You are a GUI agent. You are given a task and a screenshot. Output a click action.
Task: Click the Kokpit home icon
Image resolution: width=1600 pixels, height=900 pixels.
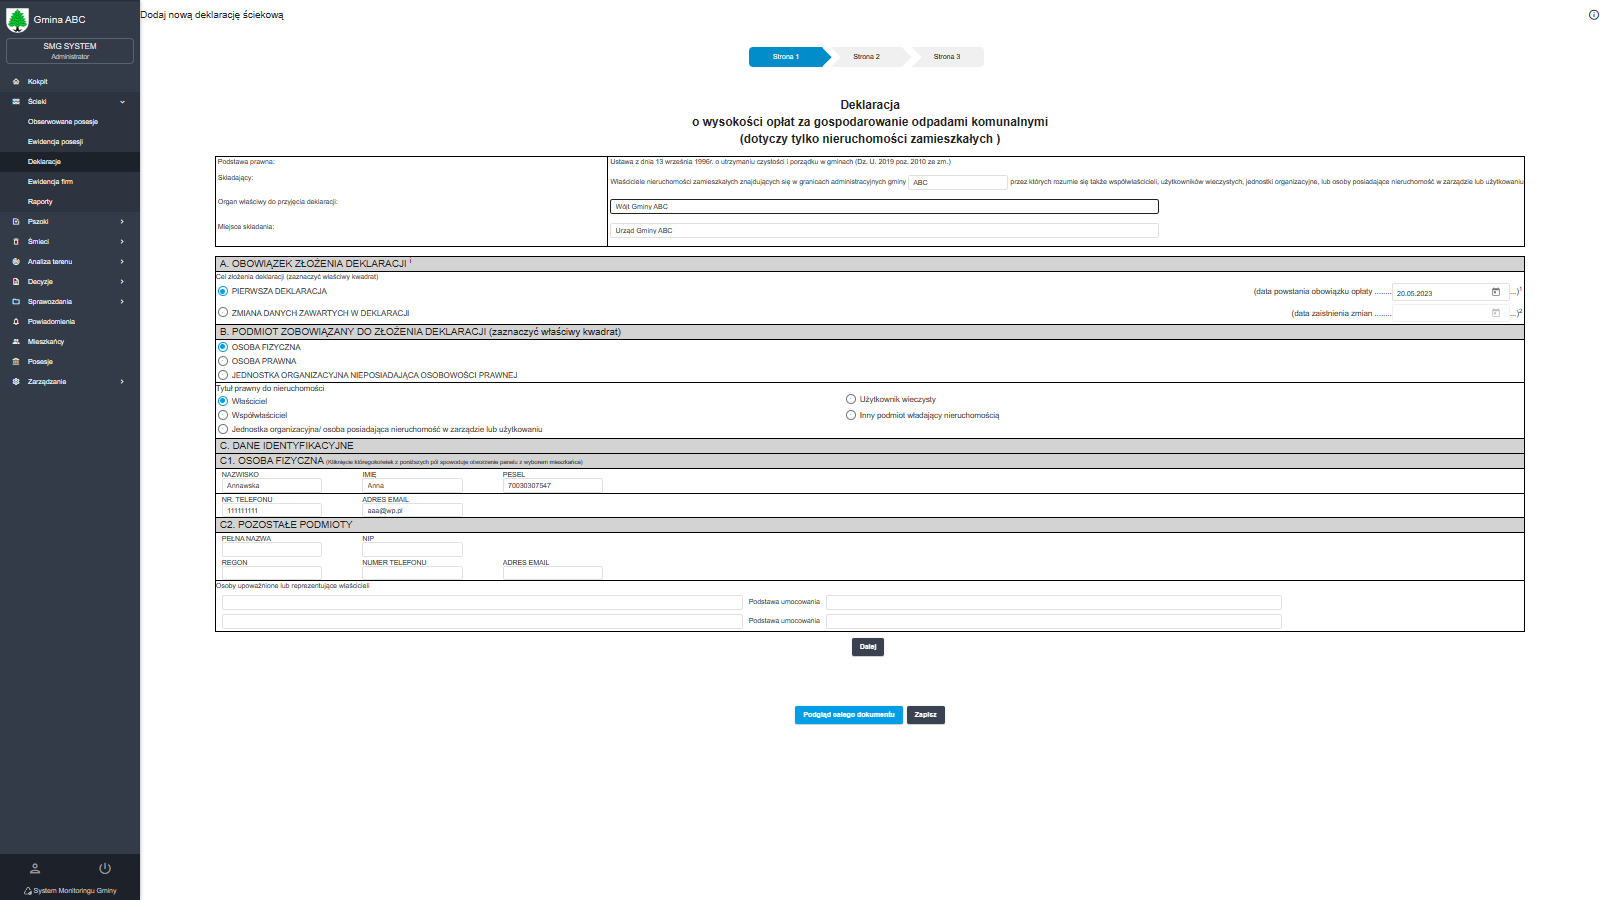coord(16,82)
